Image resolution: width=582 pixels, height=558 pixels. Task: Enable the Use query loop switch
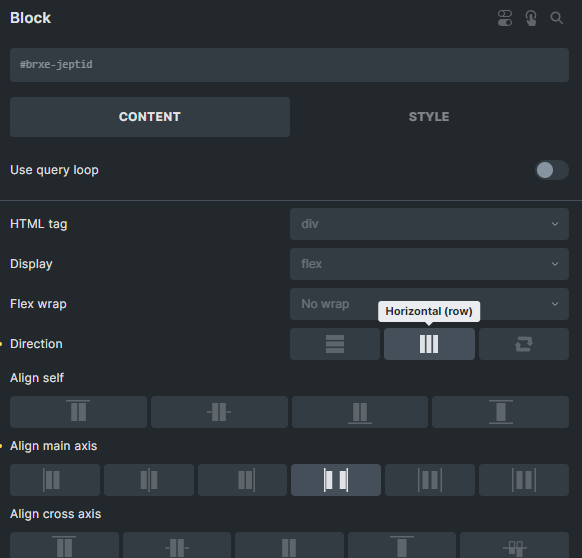pos(552,170)
